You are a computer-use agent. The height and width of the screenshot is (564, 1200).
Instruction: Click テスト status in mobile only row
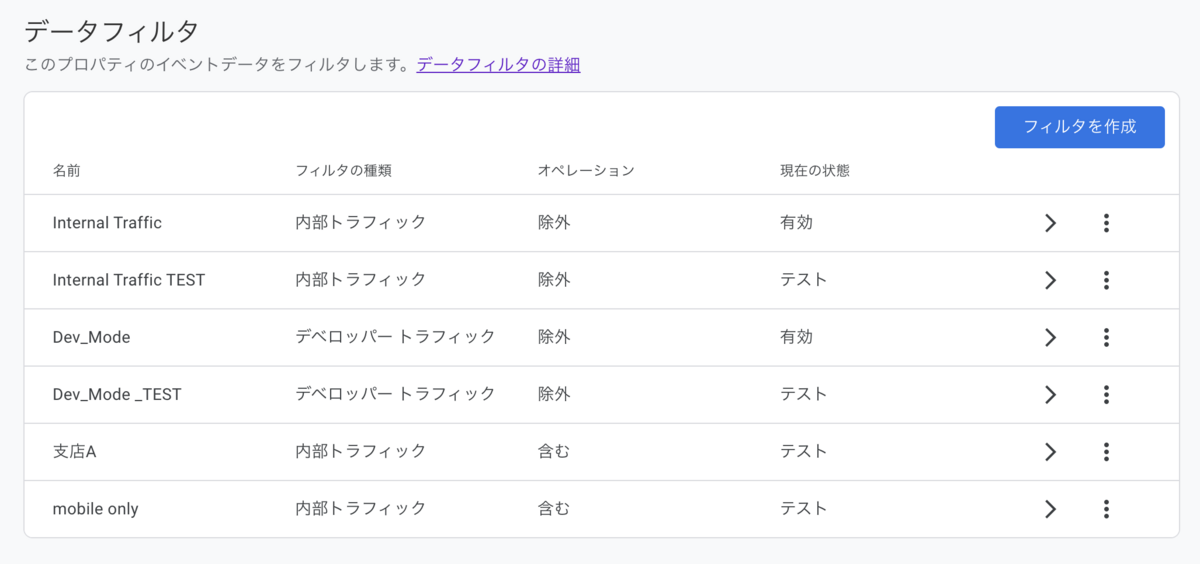coord(804,509)
